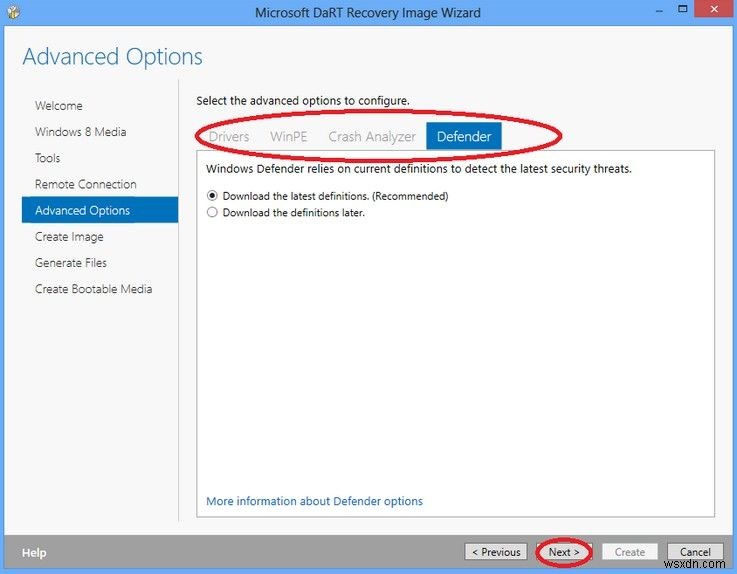The width and height of the screenshot is (737, 574).
Task: Go to the Create Image step
Action: [x=69, y=237]
